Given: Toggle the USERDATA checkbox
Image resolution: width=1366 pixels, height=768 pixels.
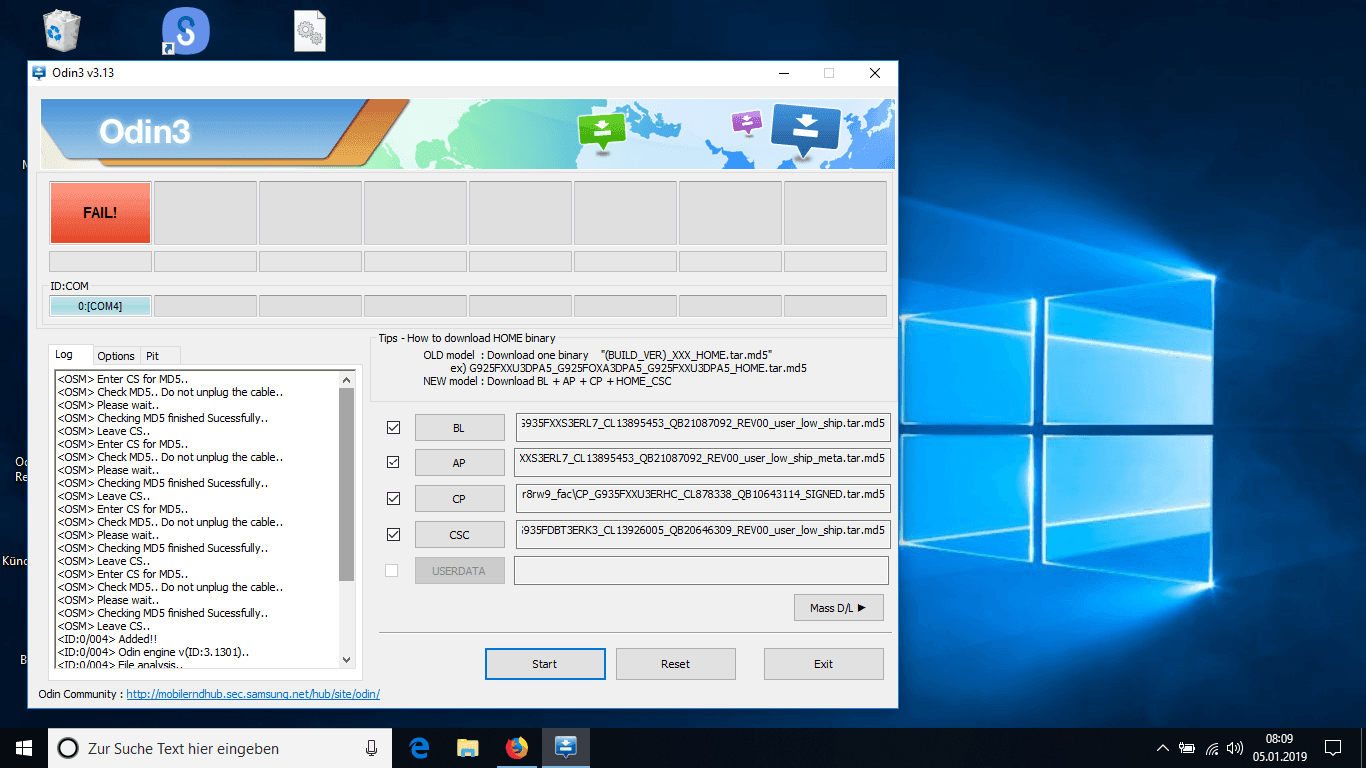Looking at the screenshot, I should pyautogui.click(x=392, y=570).
